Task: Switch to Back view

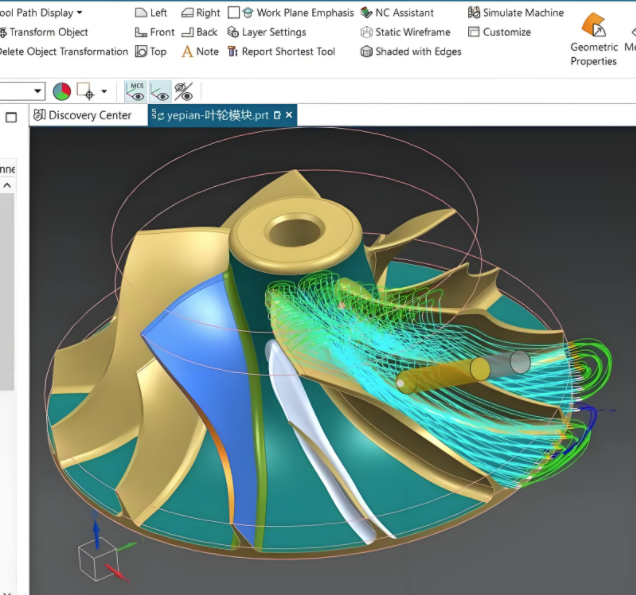Action: coord(200,32)
